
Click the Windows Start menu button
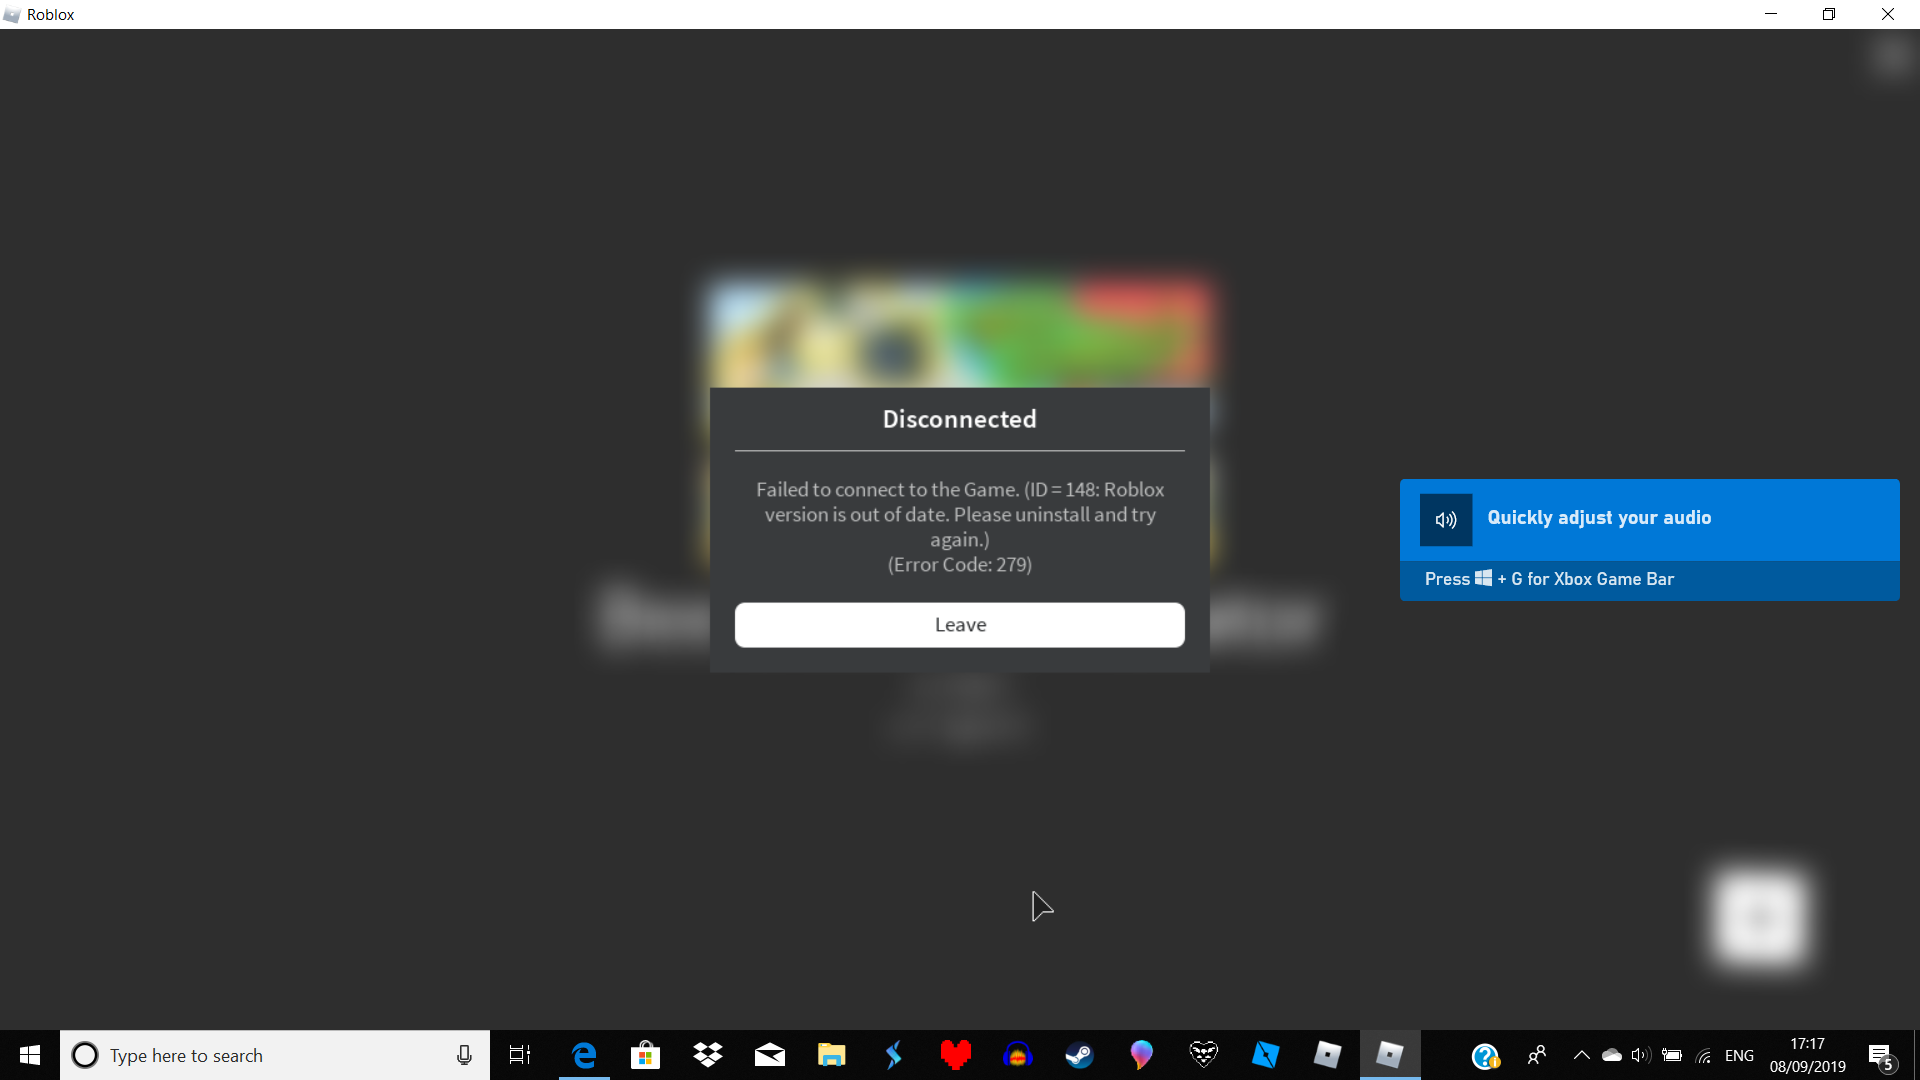[29, 1055]
